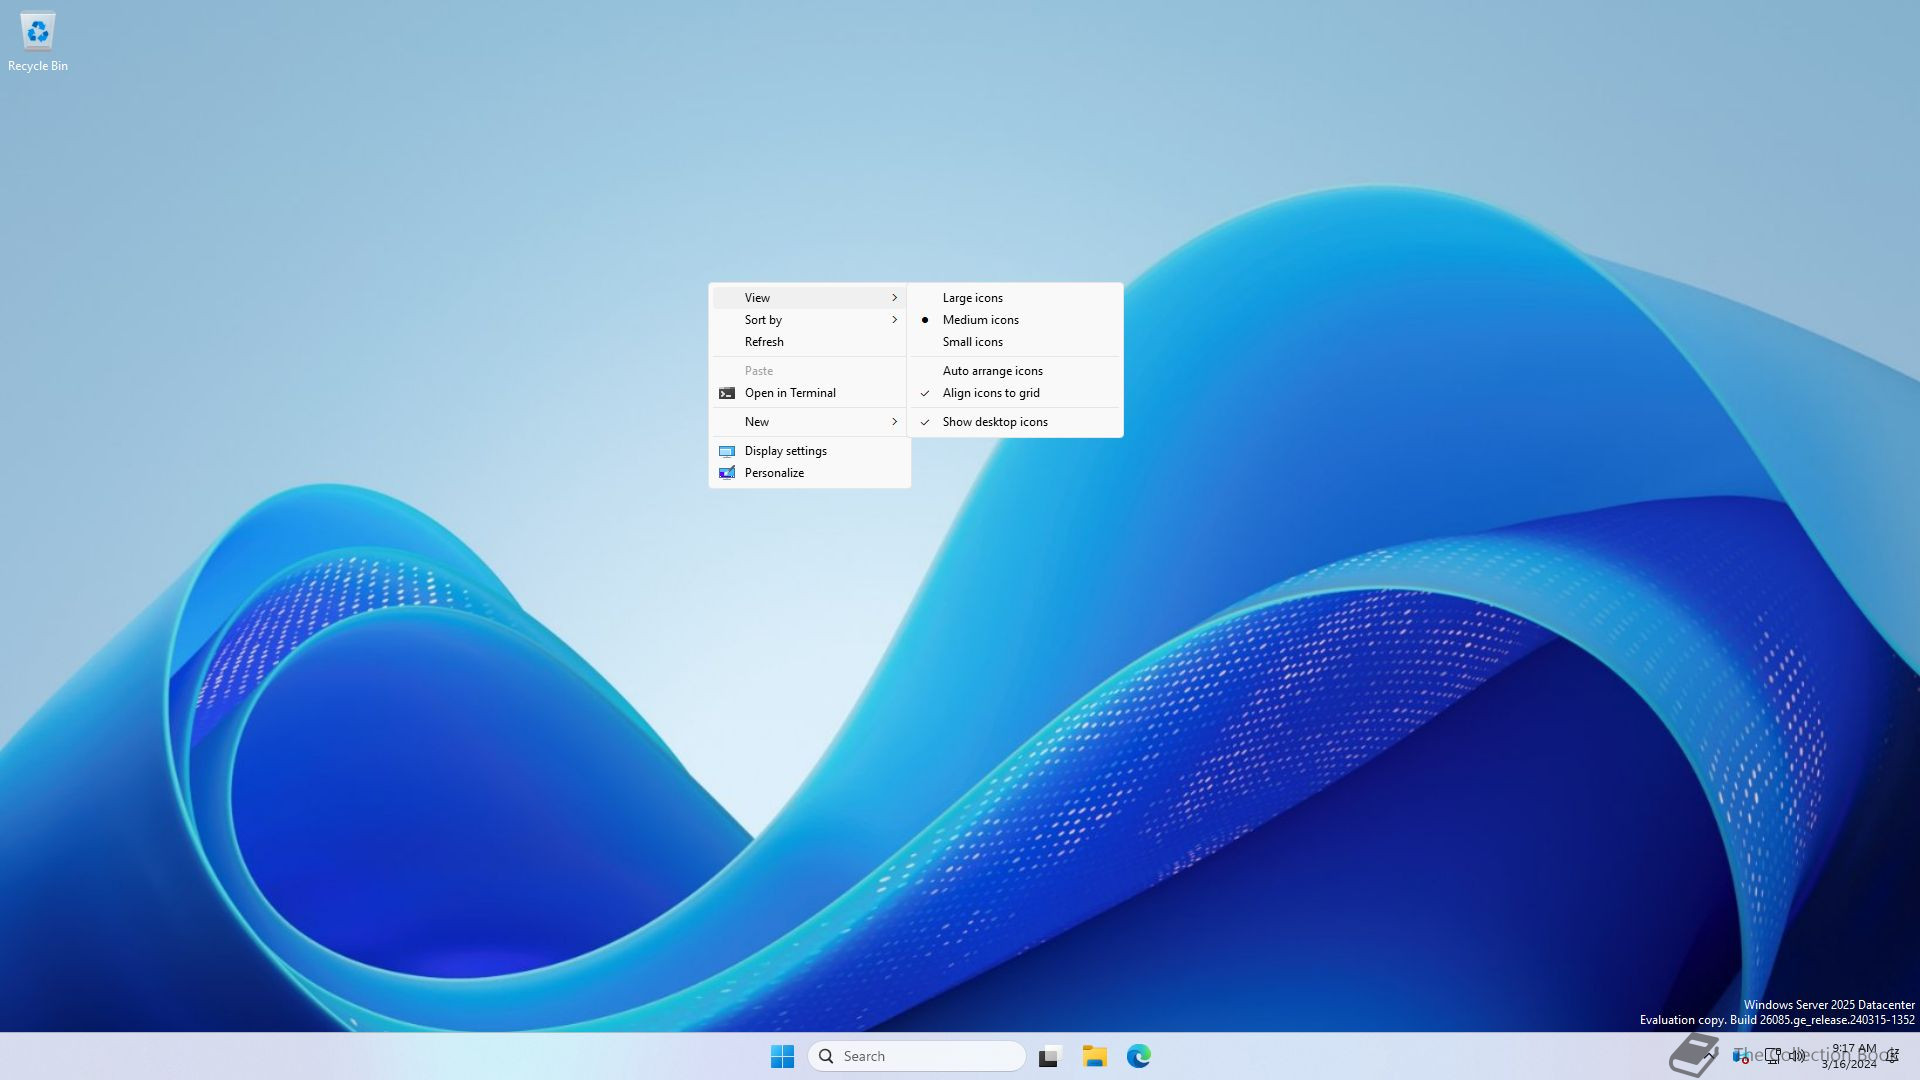This screenshot has height=1080, width=1920.
Task: Choose the Small icons view option
Action: (x=972, y=342)
